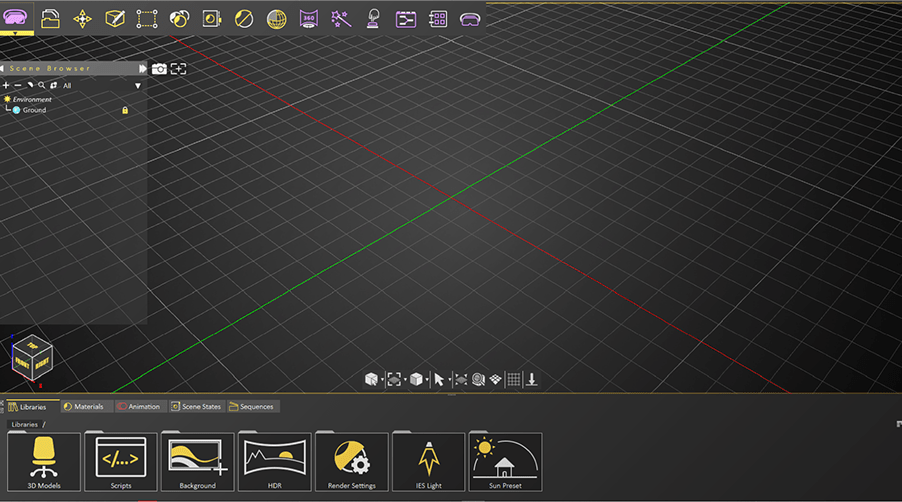Open the cube with pencil modeling tool
This screenshot has height=502, width=902.
pyautogui.click(x=115, y=19)
